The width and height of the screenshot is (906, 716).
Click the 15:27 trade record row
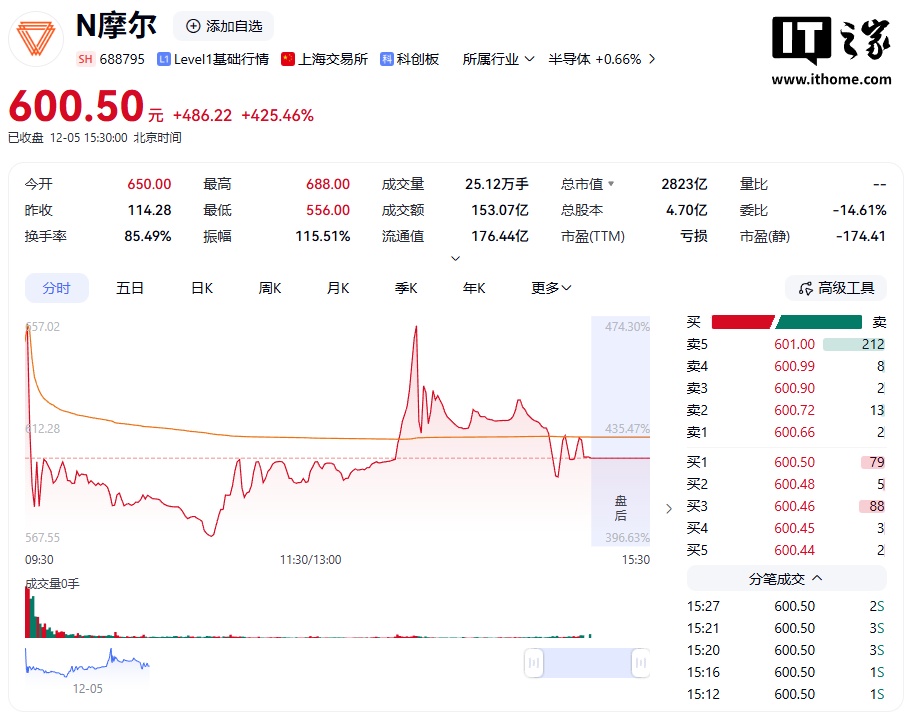click(786, 606)
